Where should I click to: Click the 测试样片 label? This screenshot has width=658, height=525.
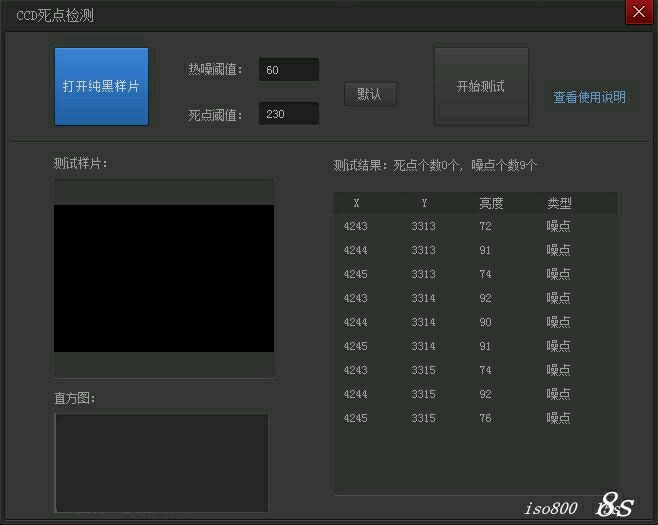coord(80,163)
